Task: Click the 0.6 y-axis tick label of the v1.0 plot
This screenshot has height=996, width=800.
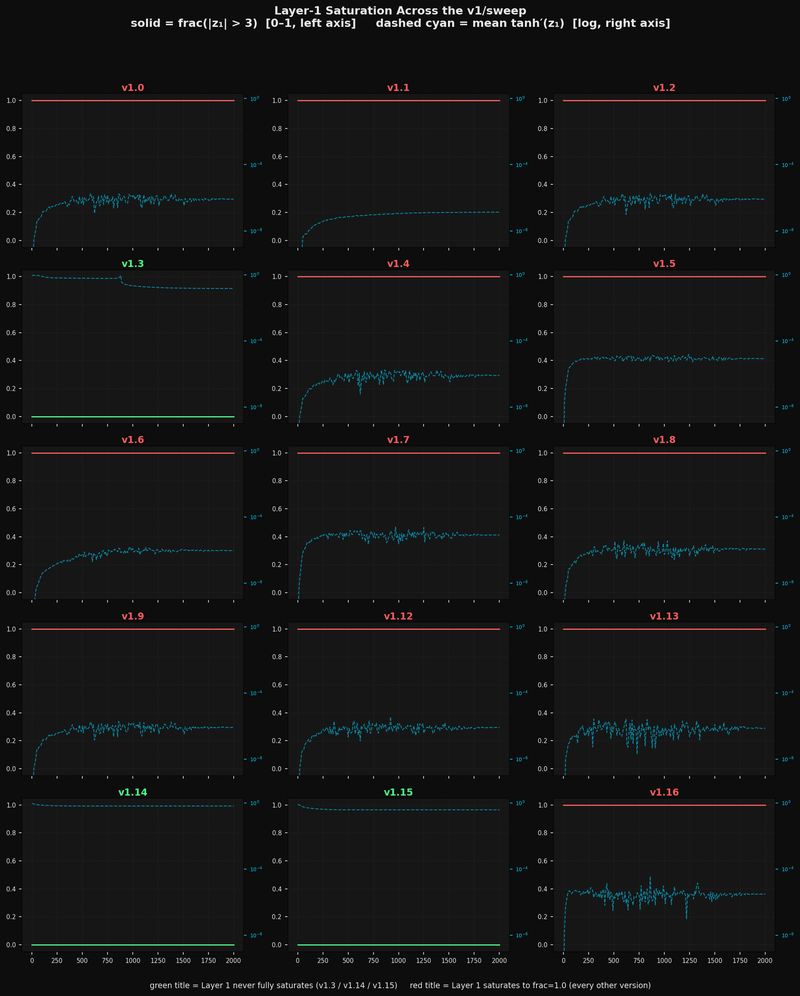Action: point(11,157)
